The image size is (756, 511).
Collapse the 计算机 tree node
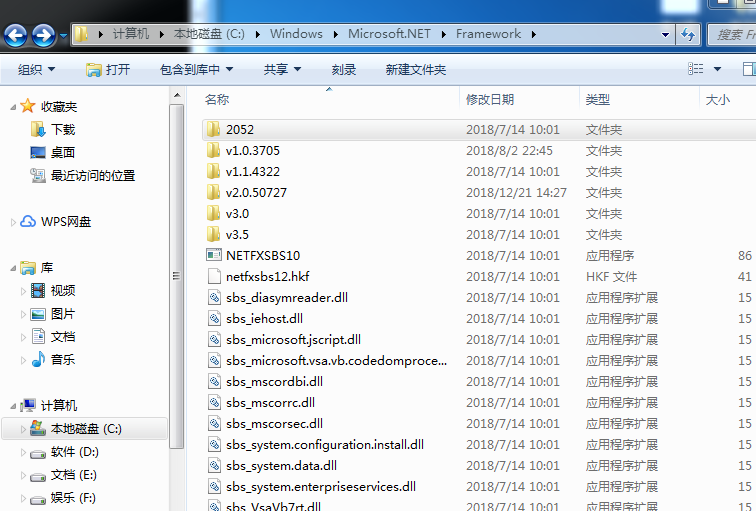click(x=13, y=406)
